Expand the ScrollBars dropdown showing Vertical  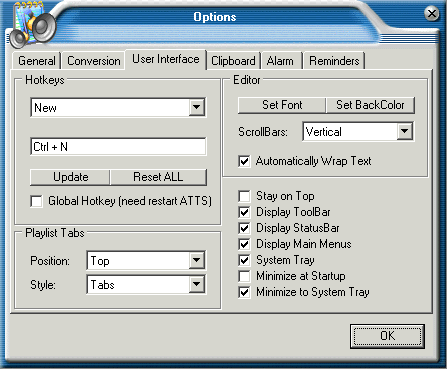404,131
